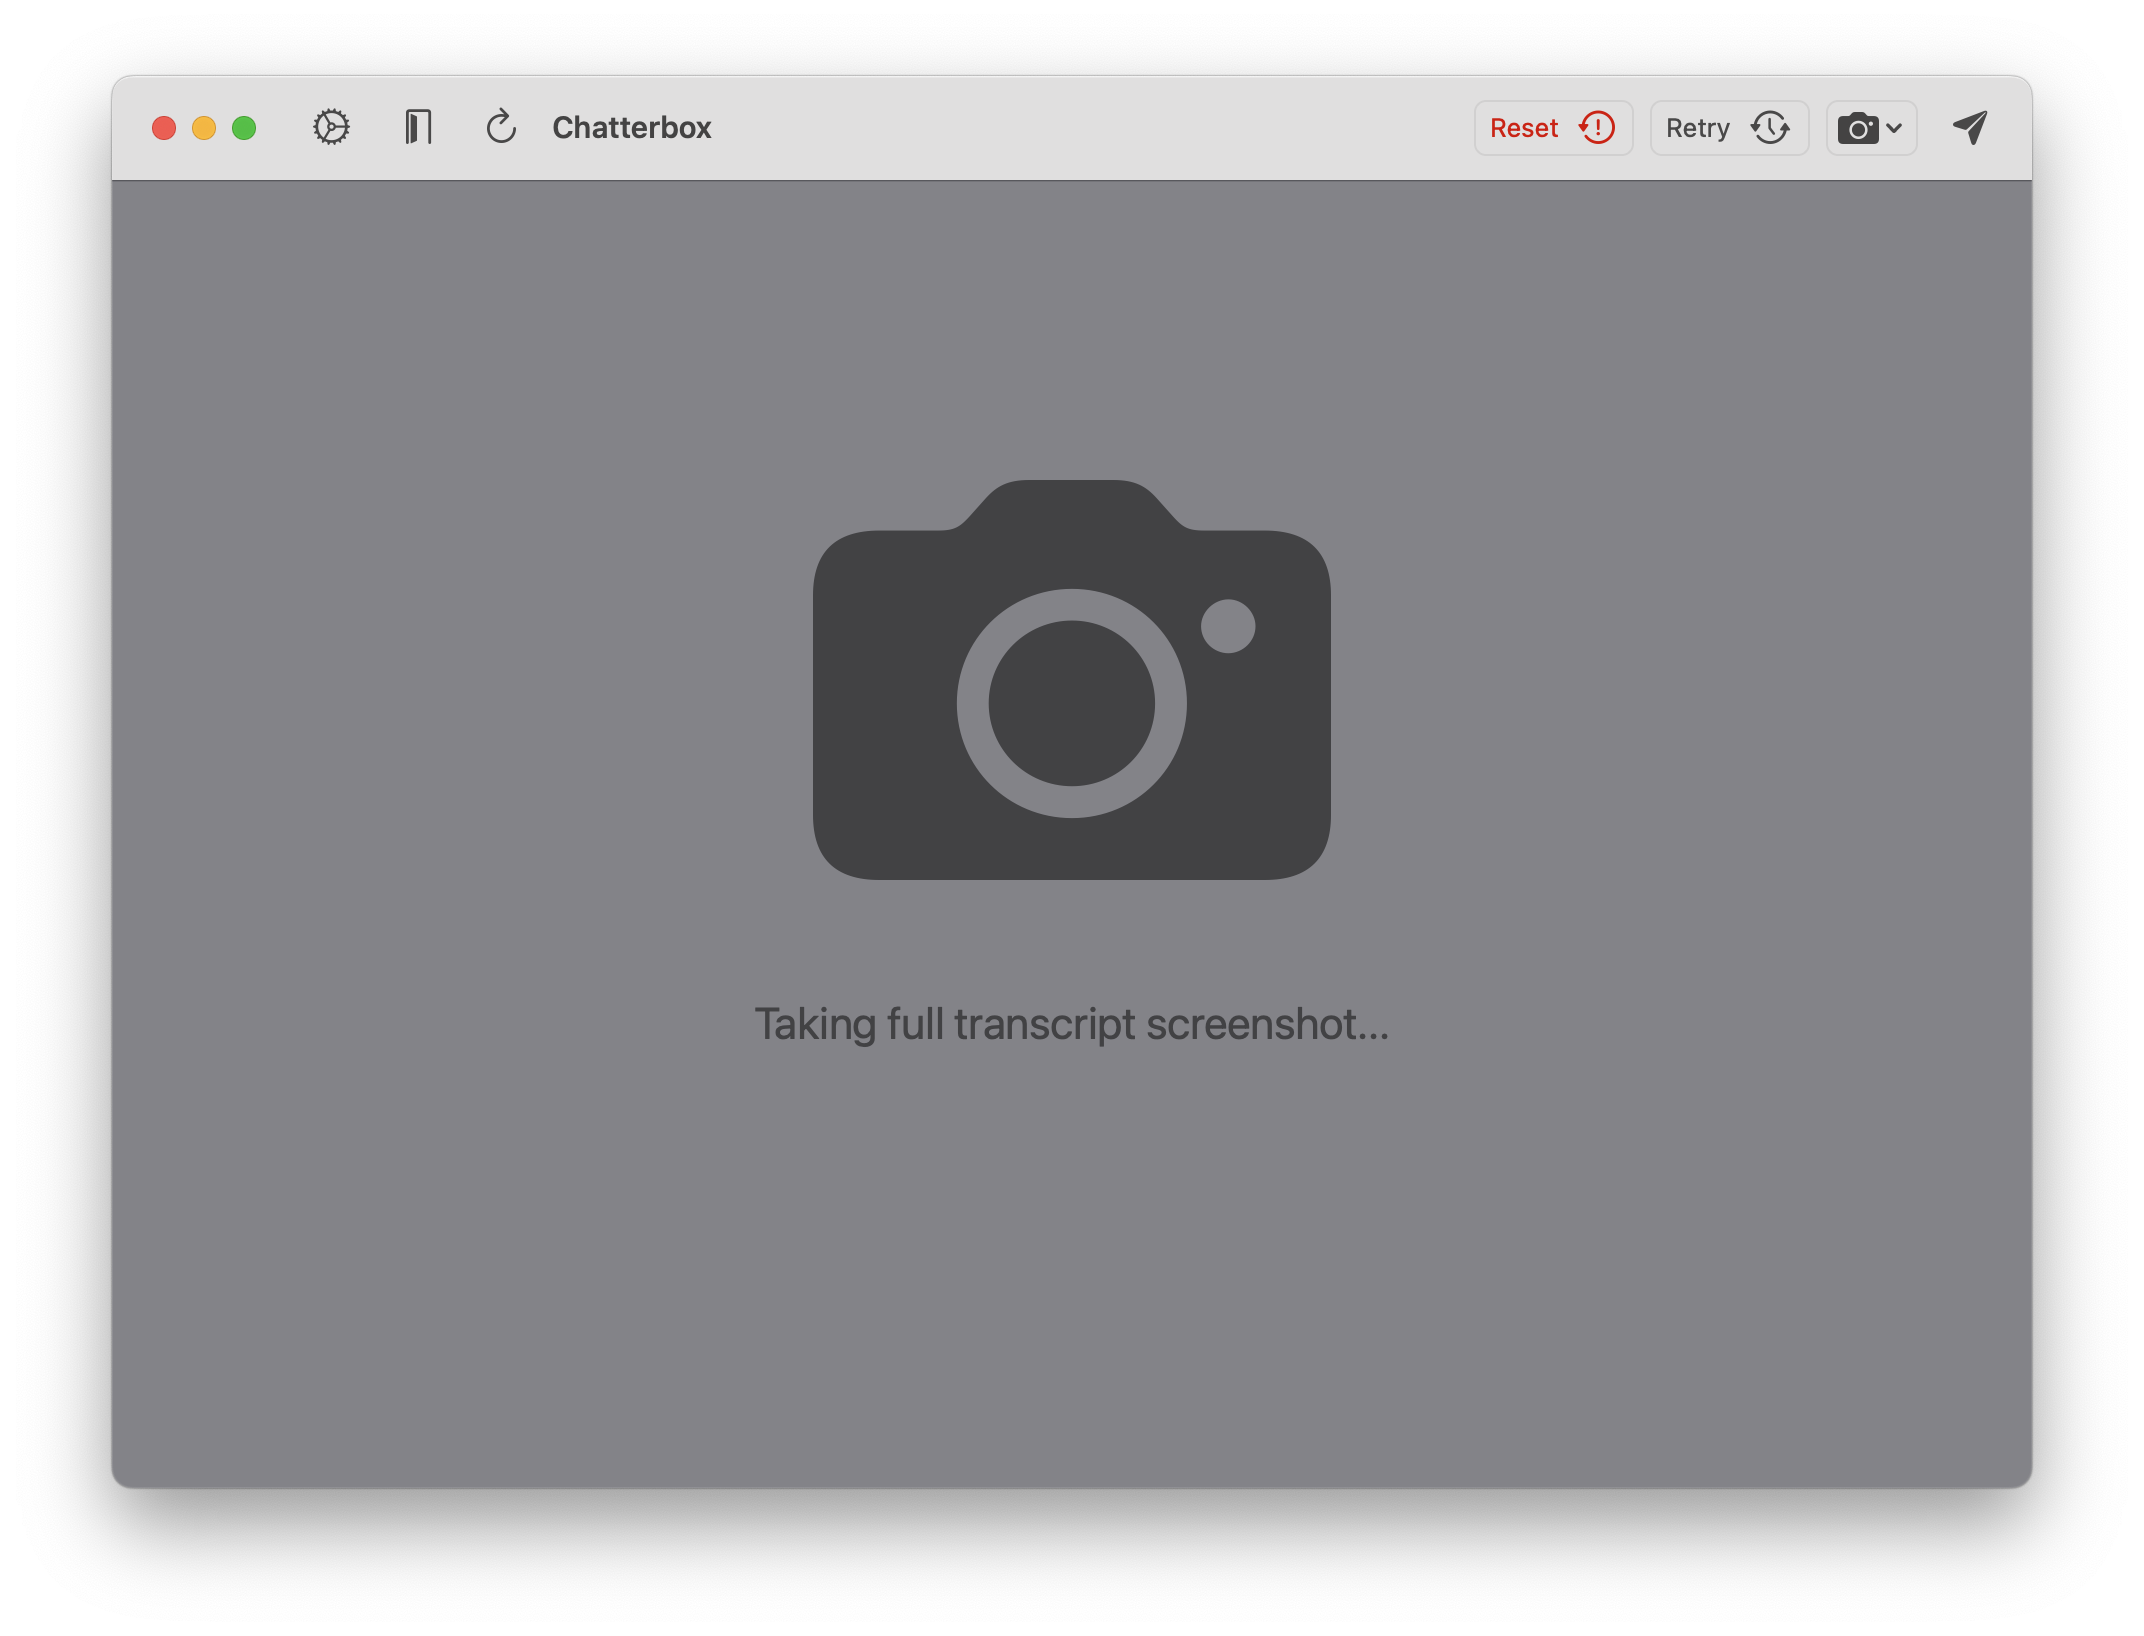Click the clock history icon beside Retry
The width and height of the screenshot is (2144, 1636).
1770,127
